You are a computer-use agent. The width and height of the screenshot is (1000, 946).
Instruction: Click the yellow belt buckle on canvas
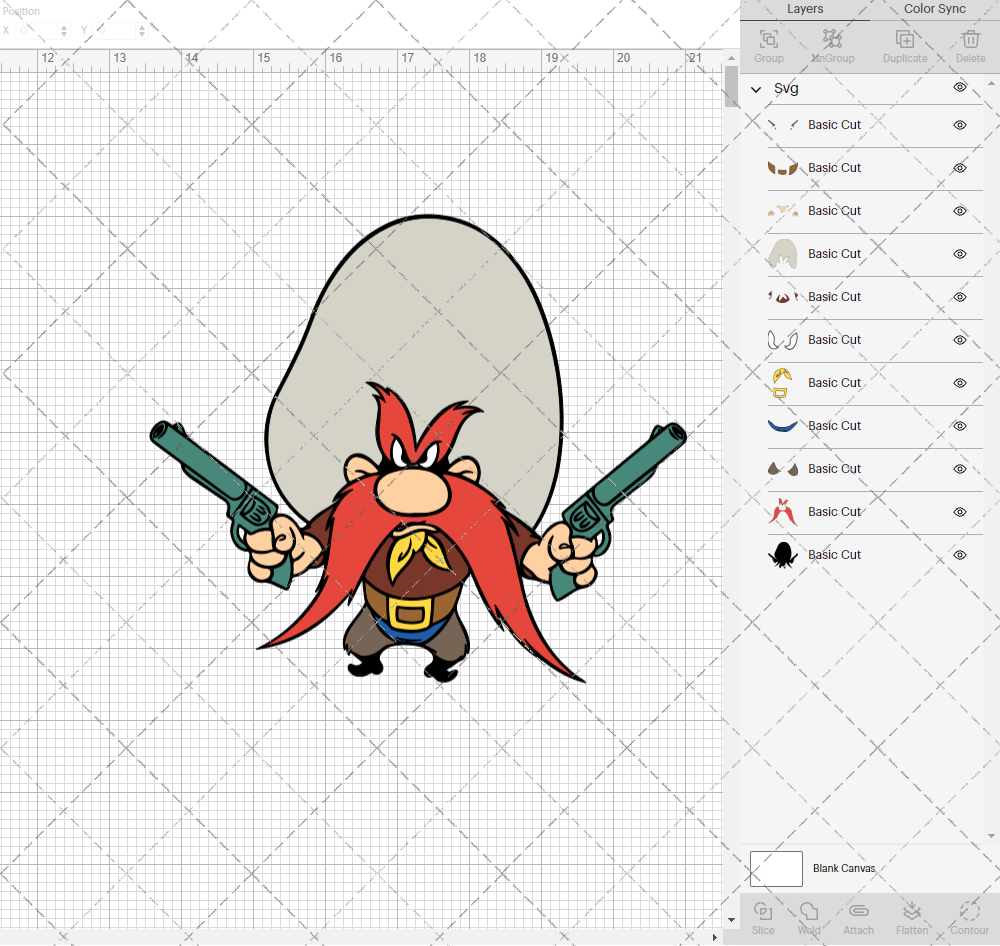[409, 614]
